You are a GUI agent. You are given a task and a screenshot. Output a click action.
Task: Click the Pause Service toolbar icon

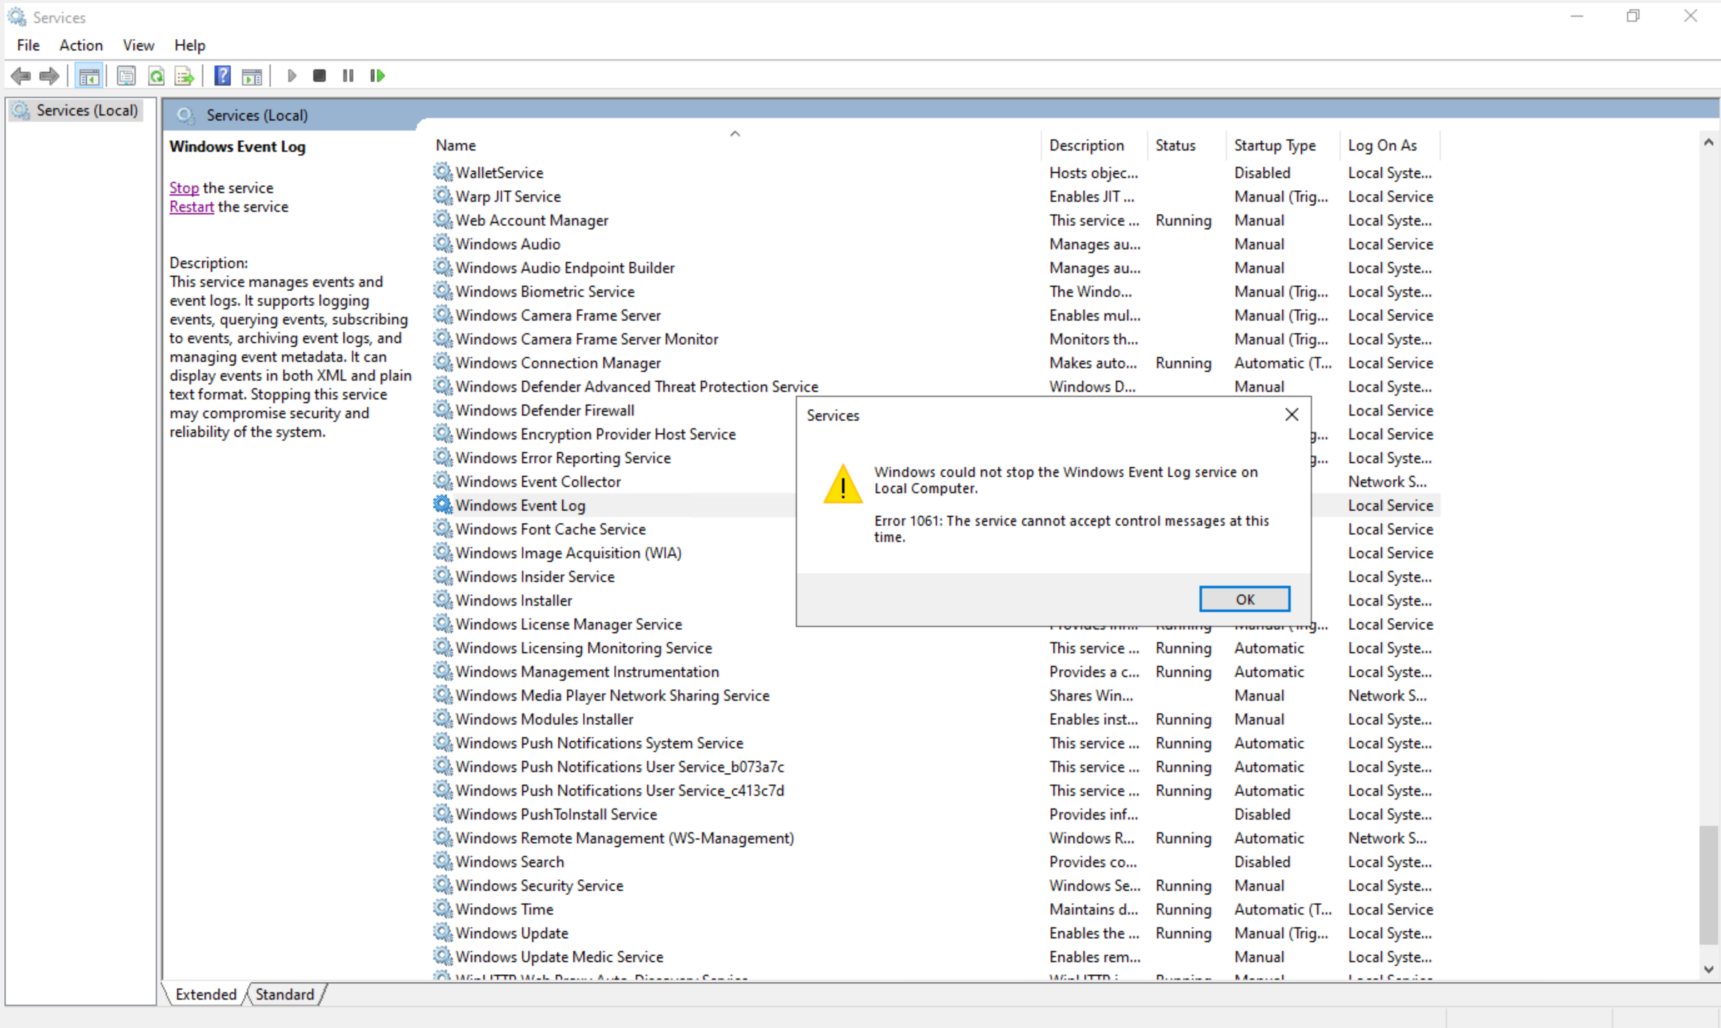pyautogui.click(x=348, y=76)
